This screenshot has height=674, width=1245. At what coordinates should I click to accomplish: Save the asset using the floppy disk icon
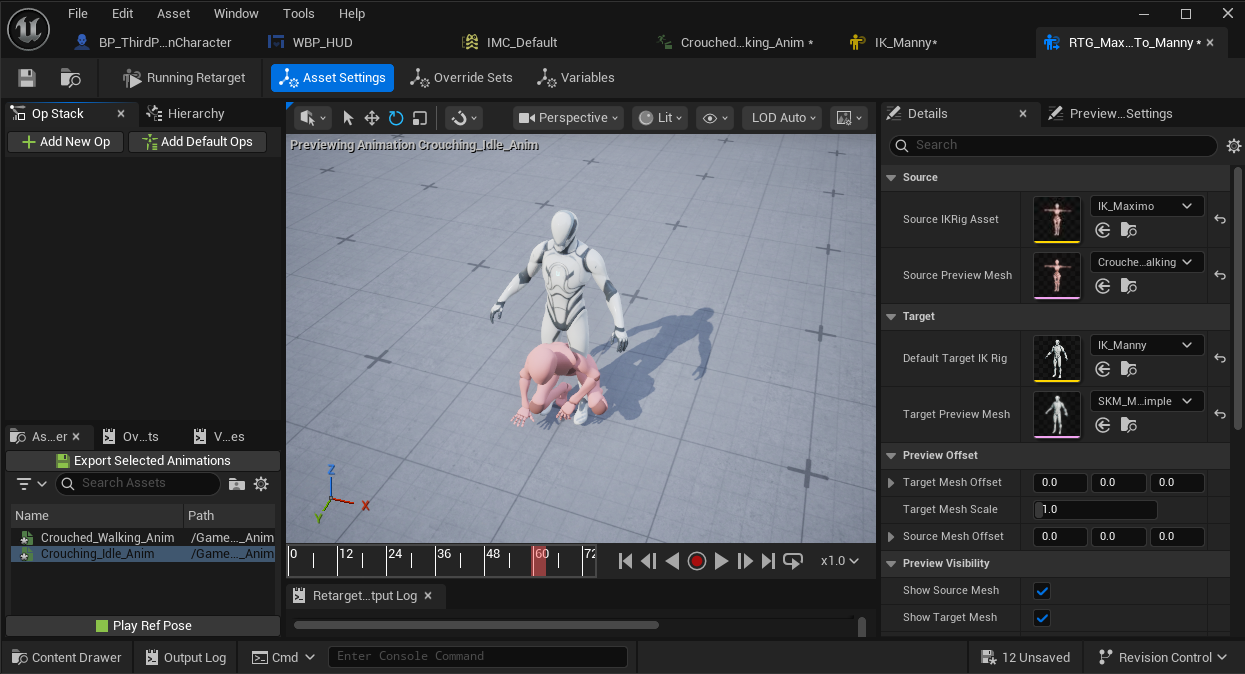[x=27, y=78]
